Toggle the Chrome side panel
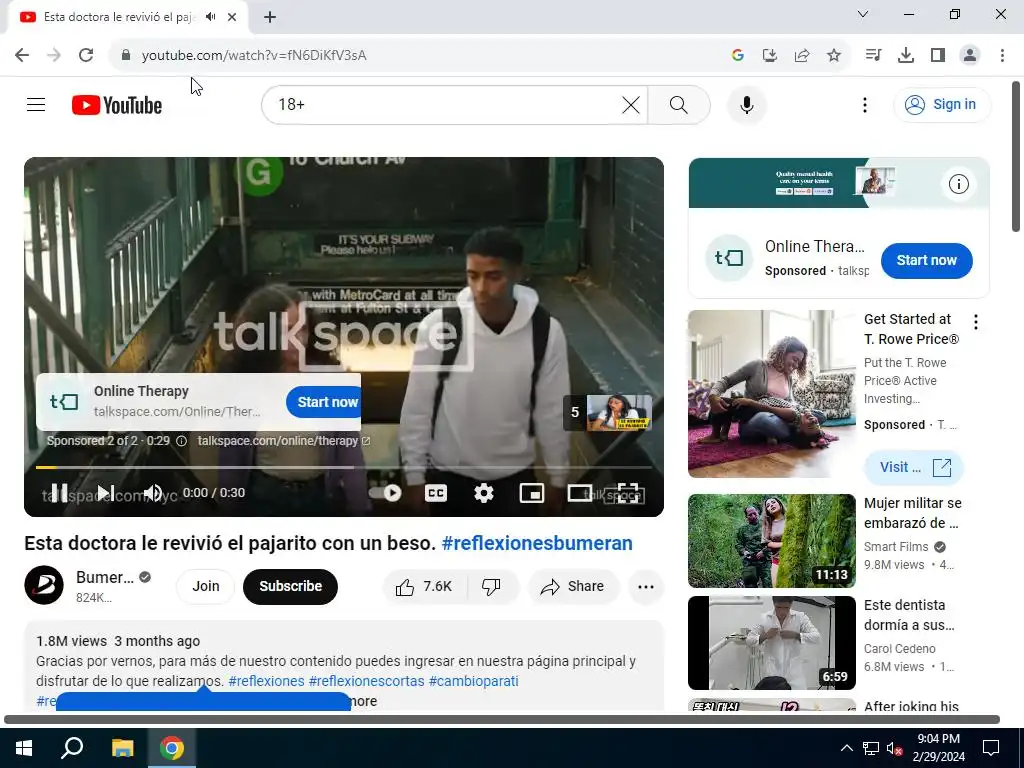Screen dimensions: 1024x768 [x=938, y=55]
